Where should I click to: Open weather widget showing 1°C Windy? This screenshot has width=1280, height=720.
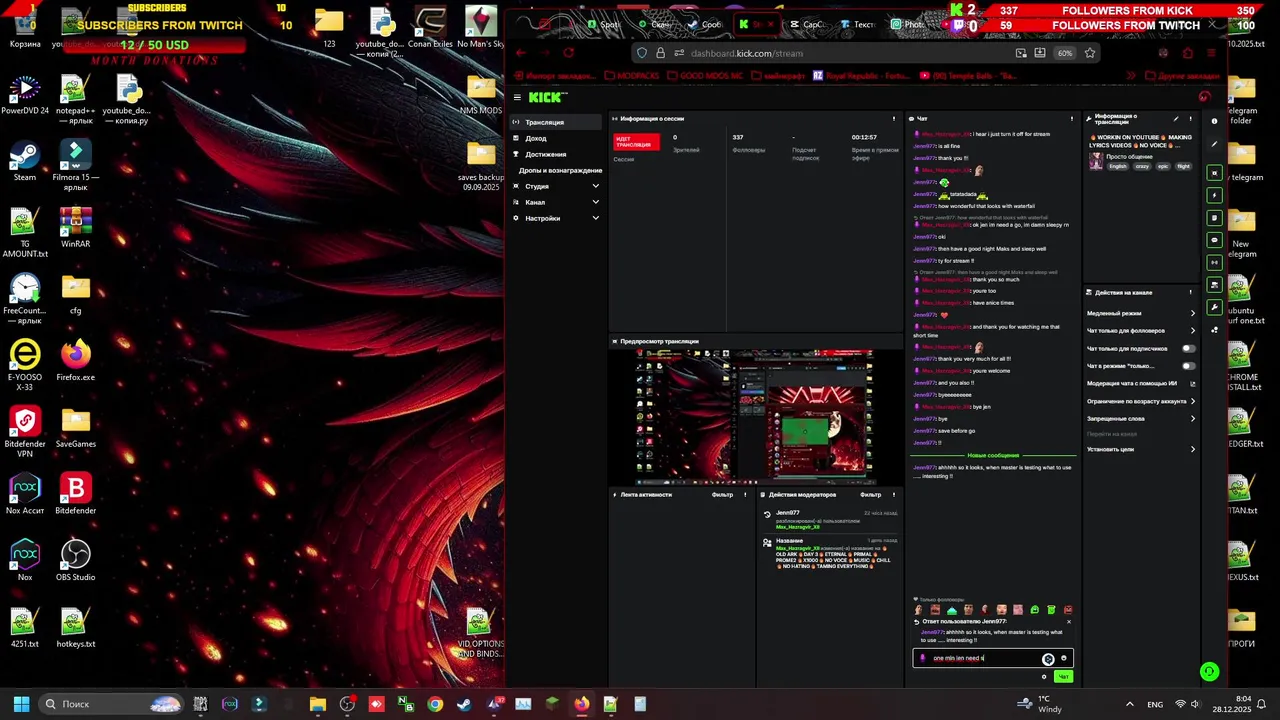[x=1040, y=704]
